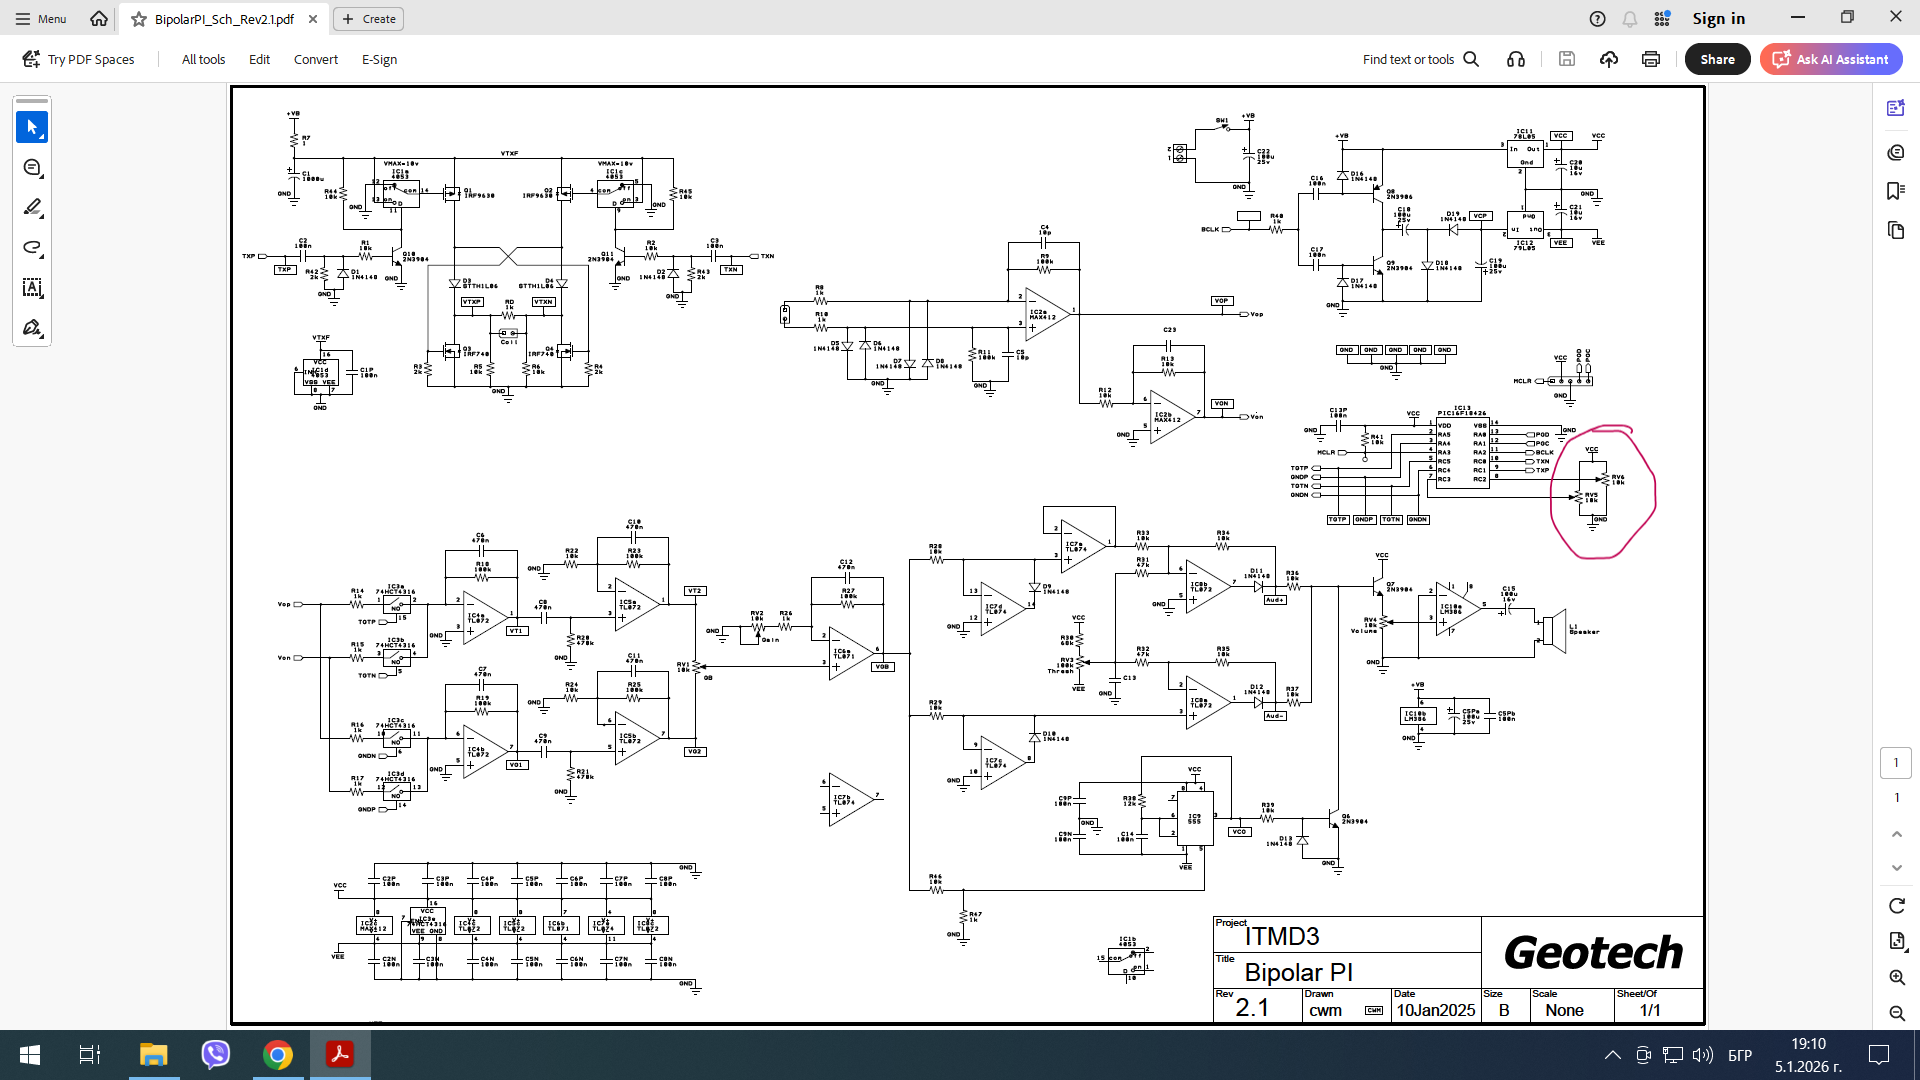The image size is (1920, 1080).
Task: Open the page display settings icon
Action: tap(1897, 941)
